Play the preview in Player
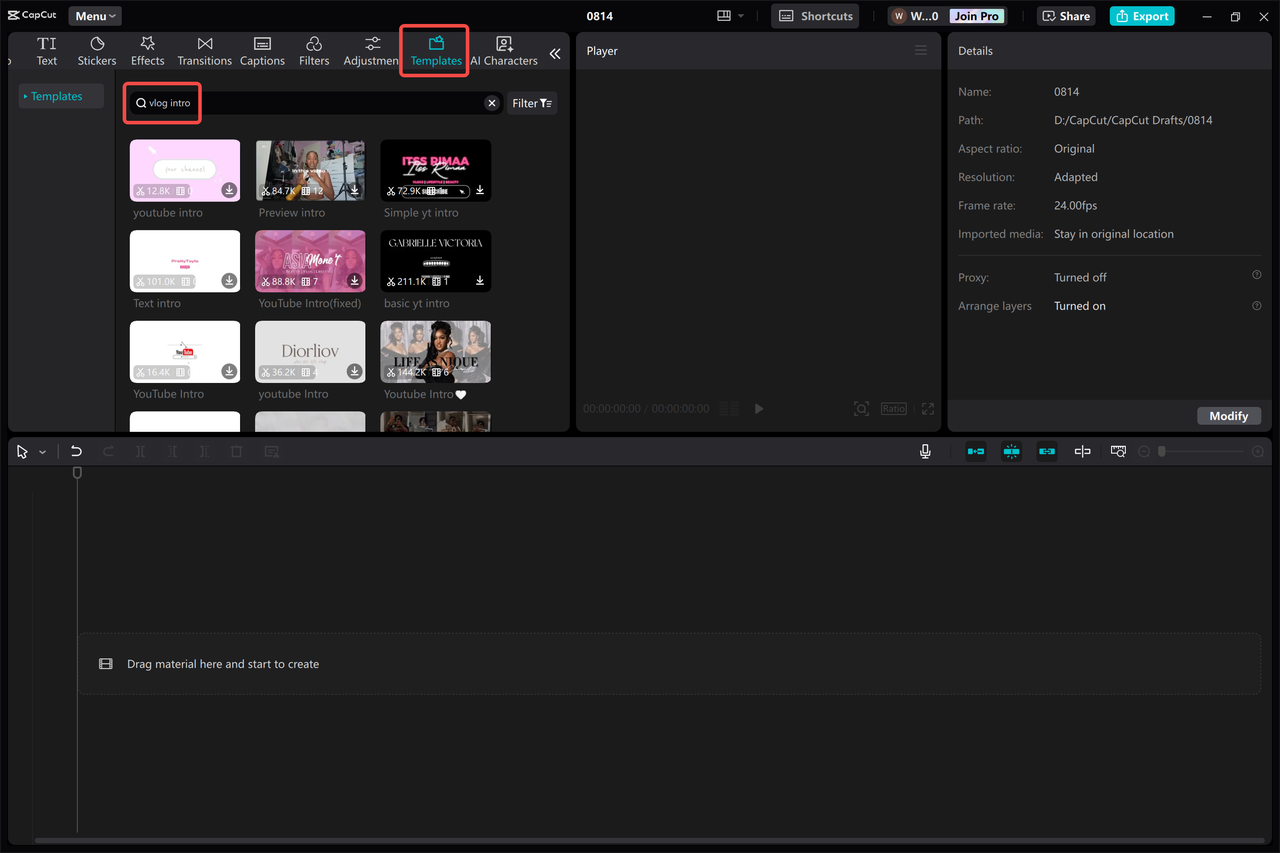 (759, 409)
